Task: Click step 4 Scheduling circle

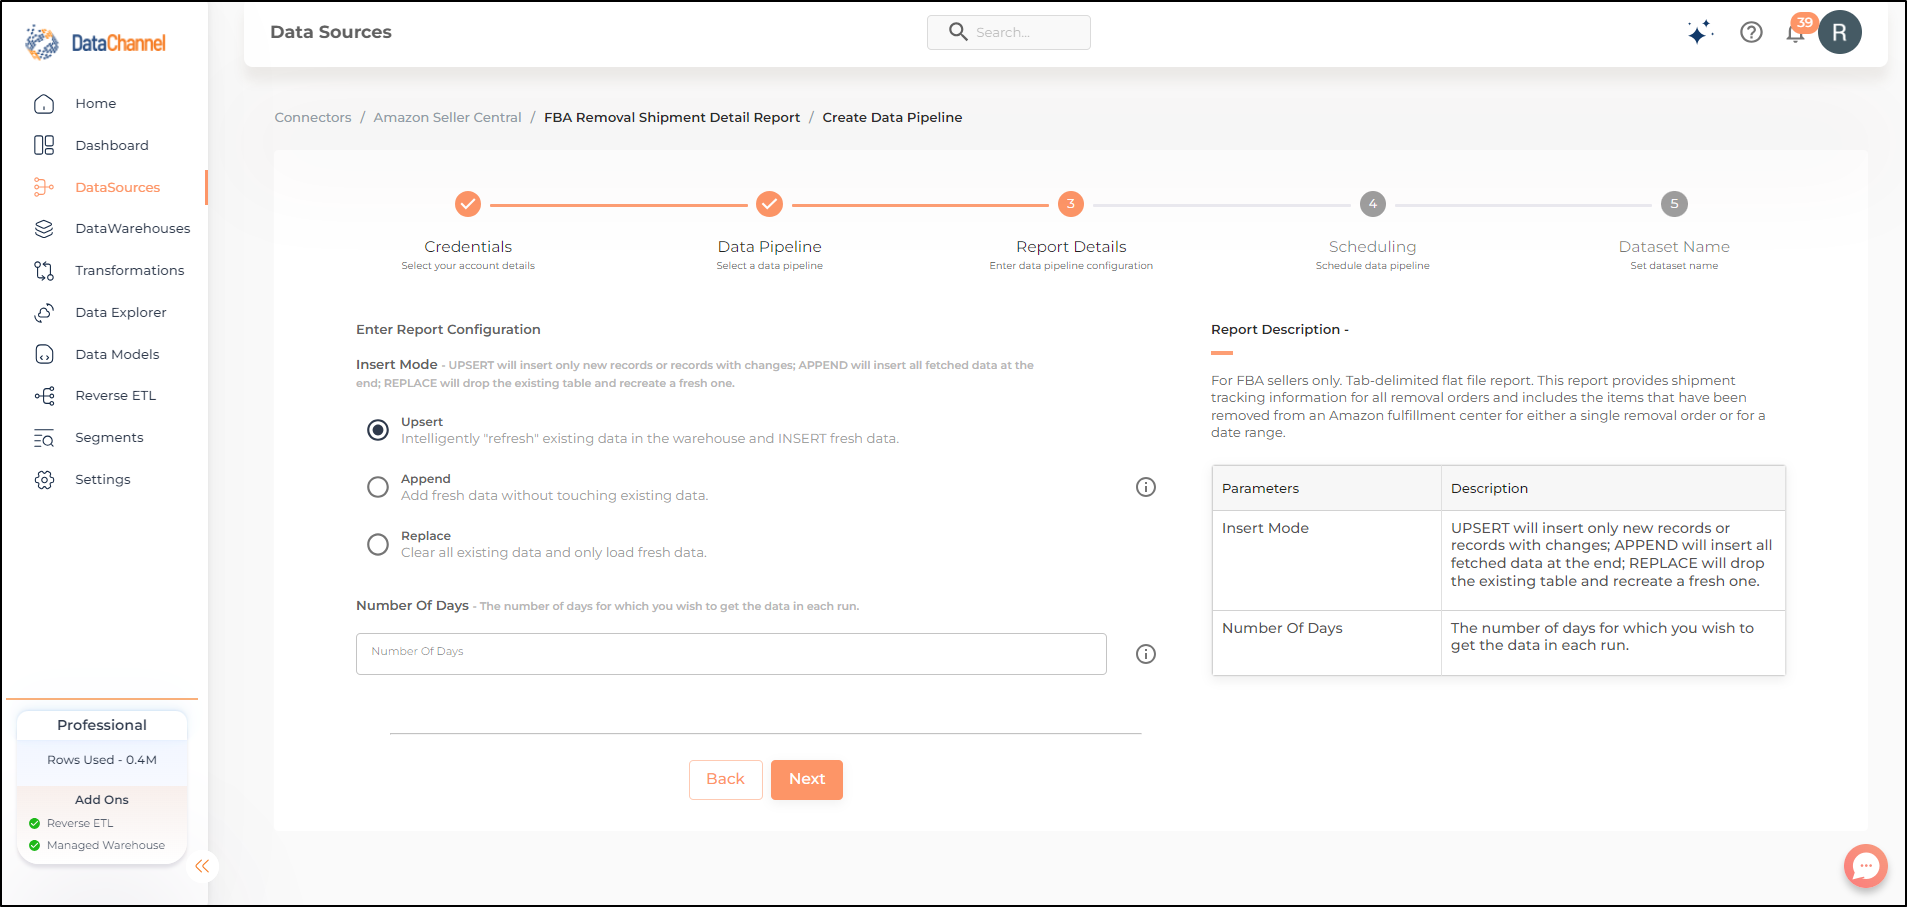Action: point(1373,204)
